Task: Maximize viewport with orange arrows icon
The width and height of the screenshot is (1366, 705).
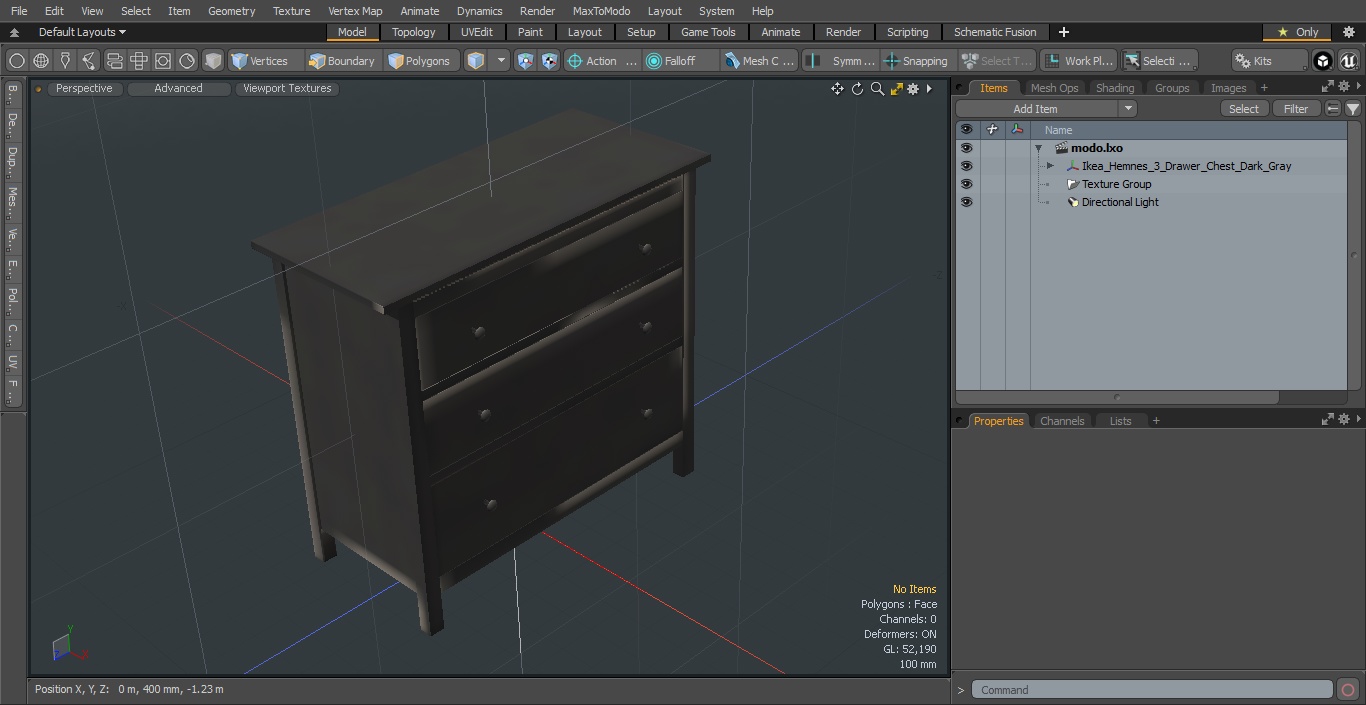Action: (x=896, y=89)
